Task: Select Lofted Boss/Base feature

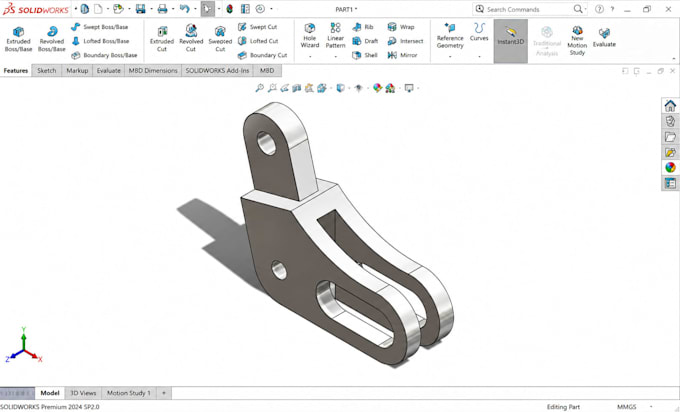Action: (x=100, y=41)
